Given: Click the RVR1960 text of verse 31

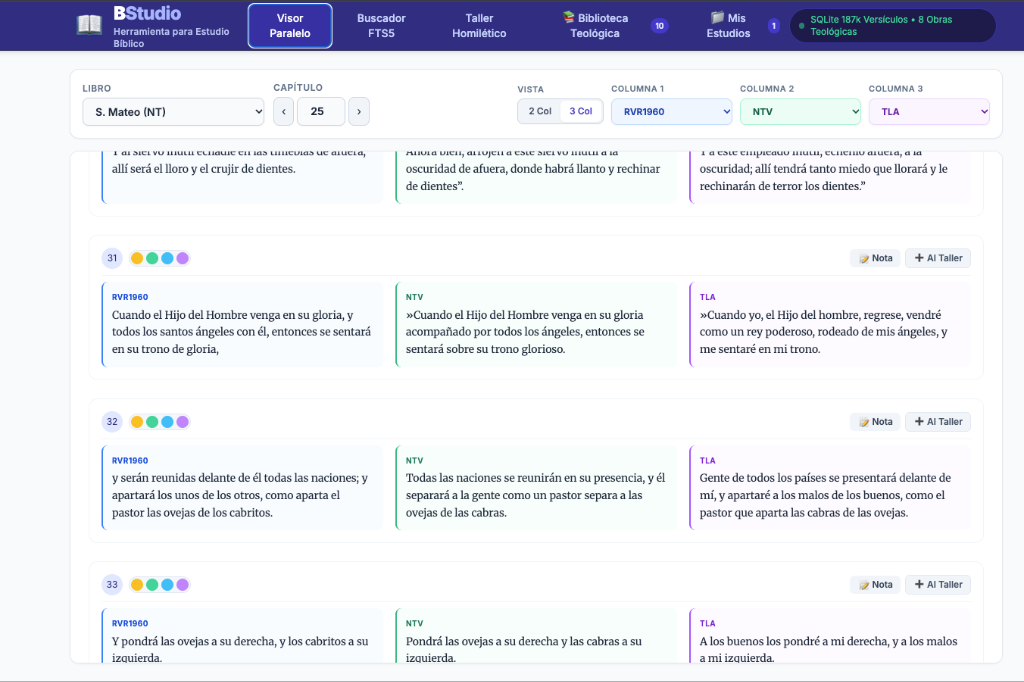Looking at the screenshot, I should [242, 332].
